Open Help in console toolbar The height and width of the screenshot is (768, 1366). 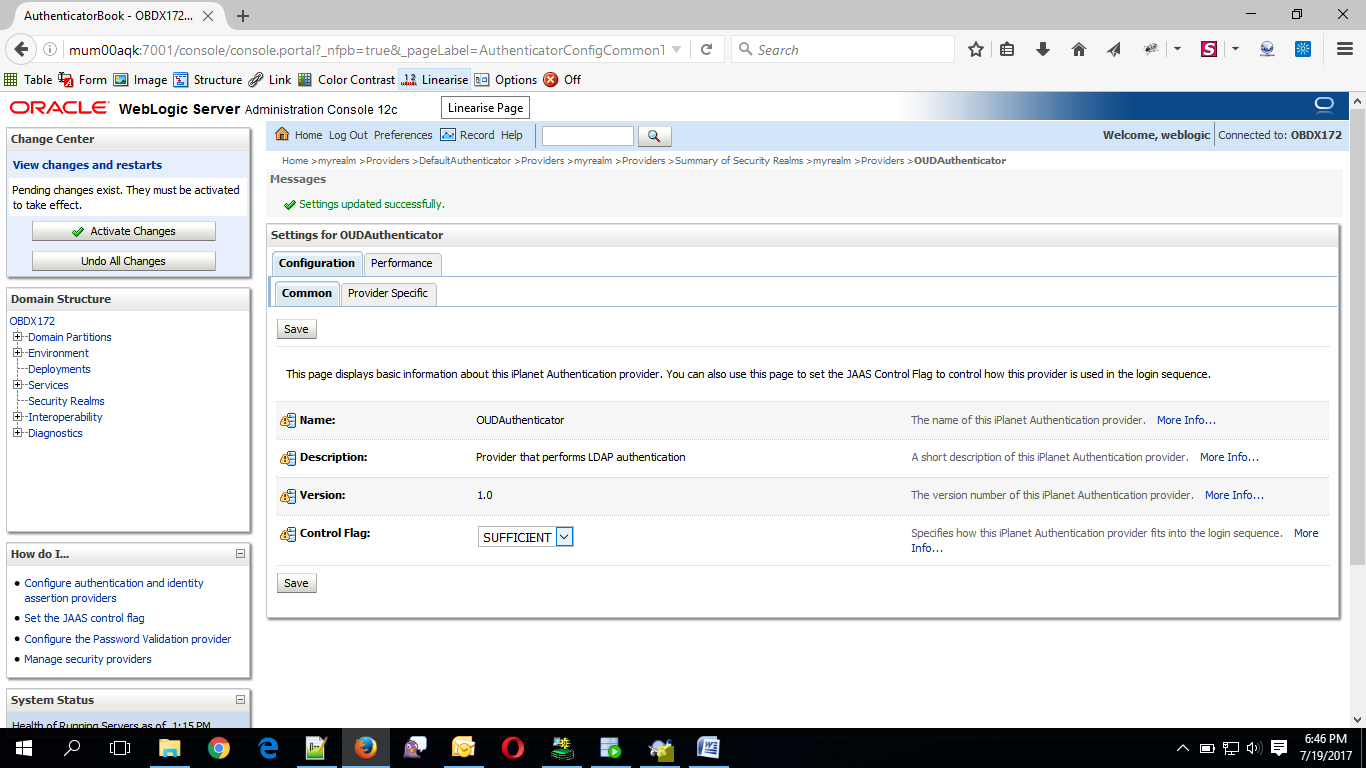pos(512,135)
